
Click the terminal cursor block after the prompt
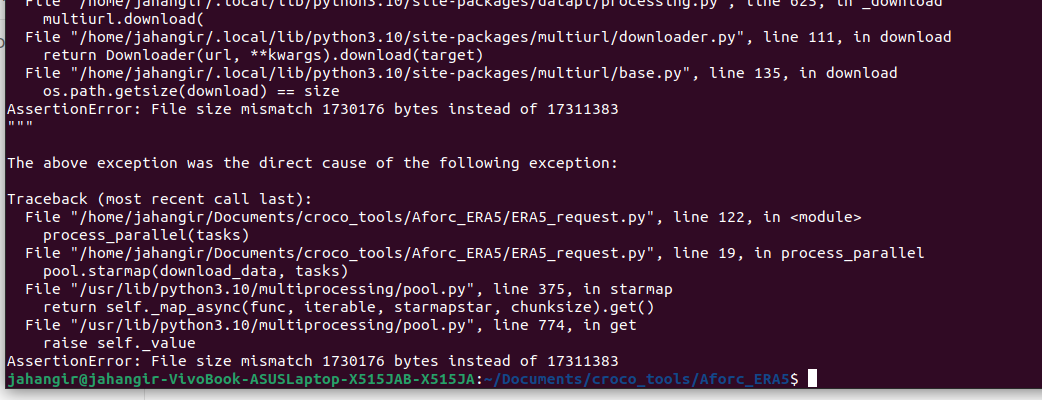[812, 379]
